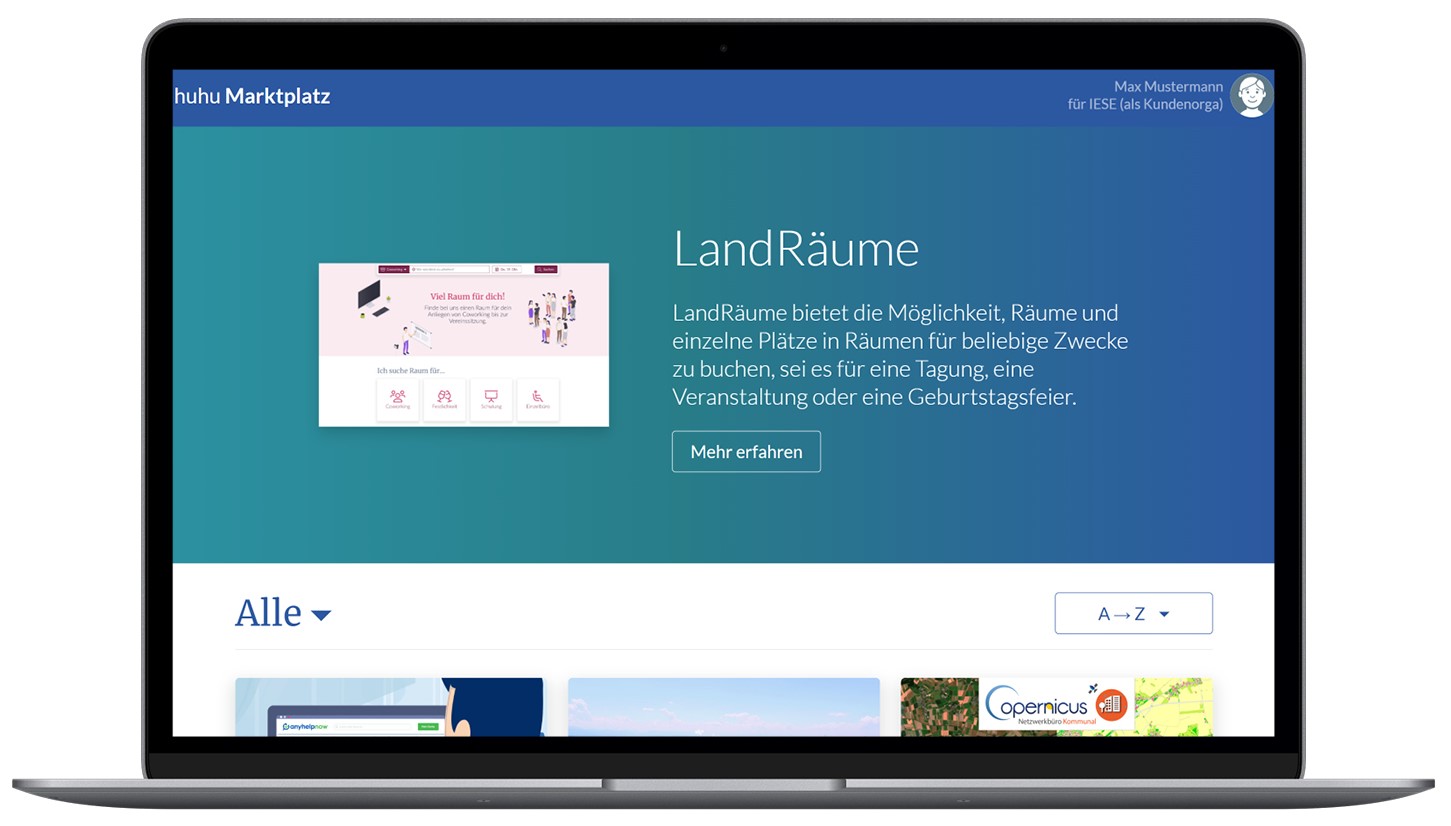The image size is (1451, 826).
Task: Click 'Viel Raum für dich!' preview heading
Action: 467,296
